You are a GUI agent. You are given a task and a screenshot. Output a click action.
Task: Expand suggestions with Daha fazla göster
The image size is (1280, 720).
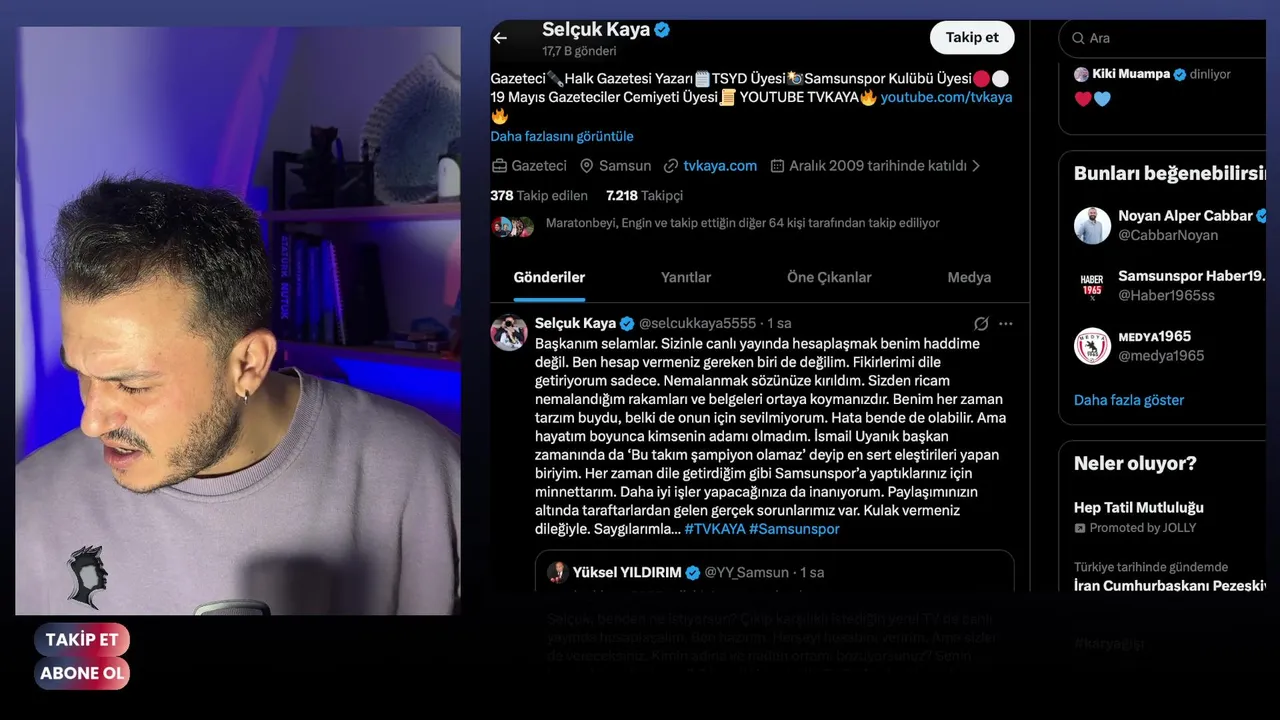coord(1129,400)
